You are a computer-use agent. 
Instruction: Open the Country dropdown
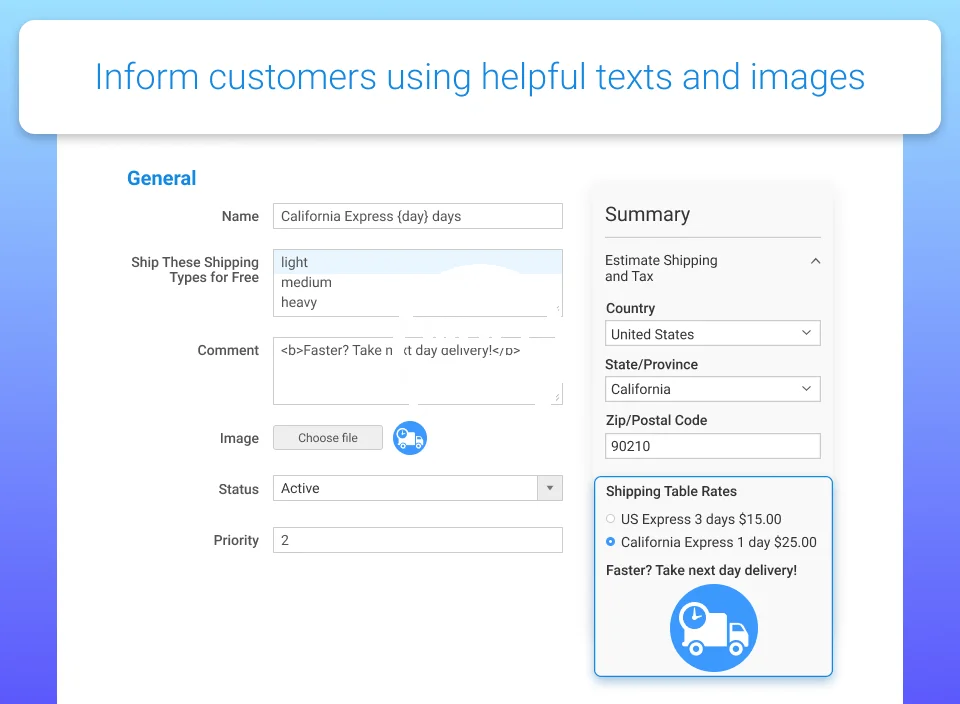click(x=712, y=334)
